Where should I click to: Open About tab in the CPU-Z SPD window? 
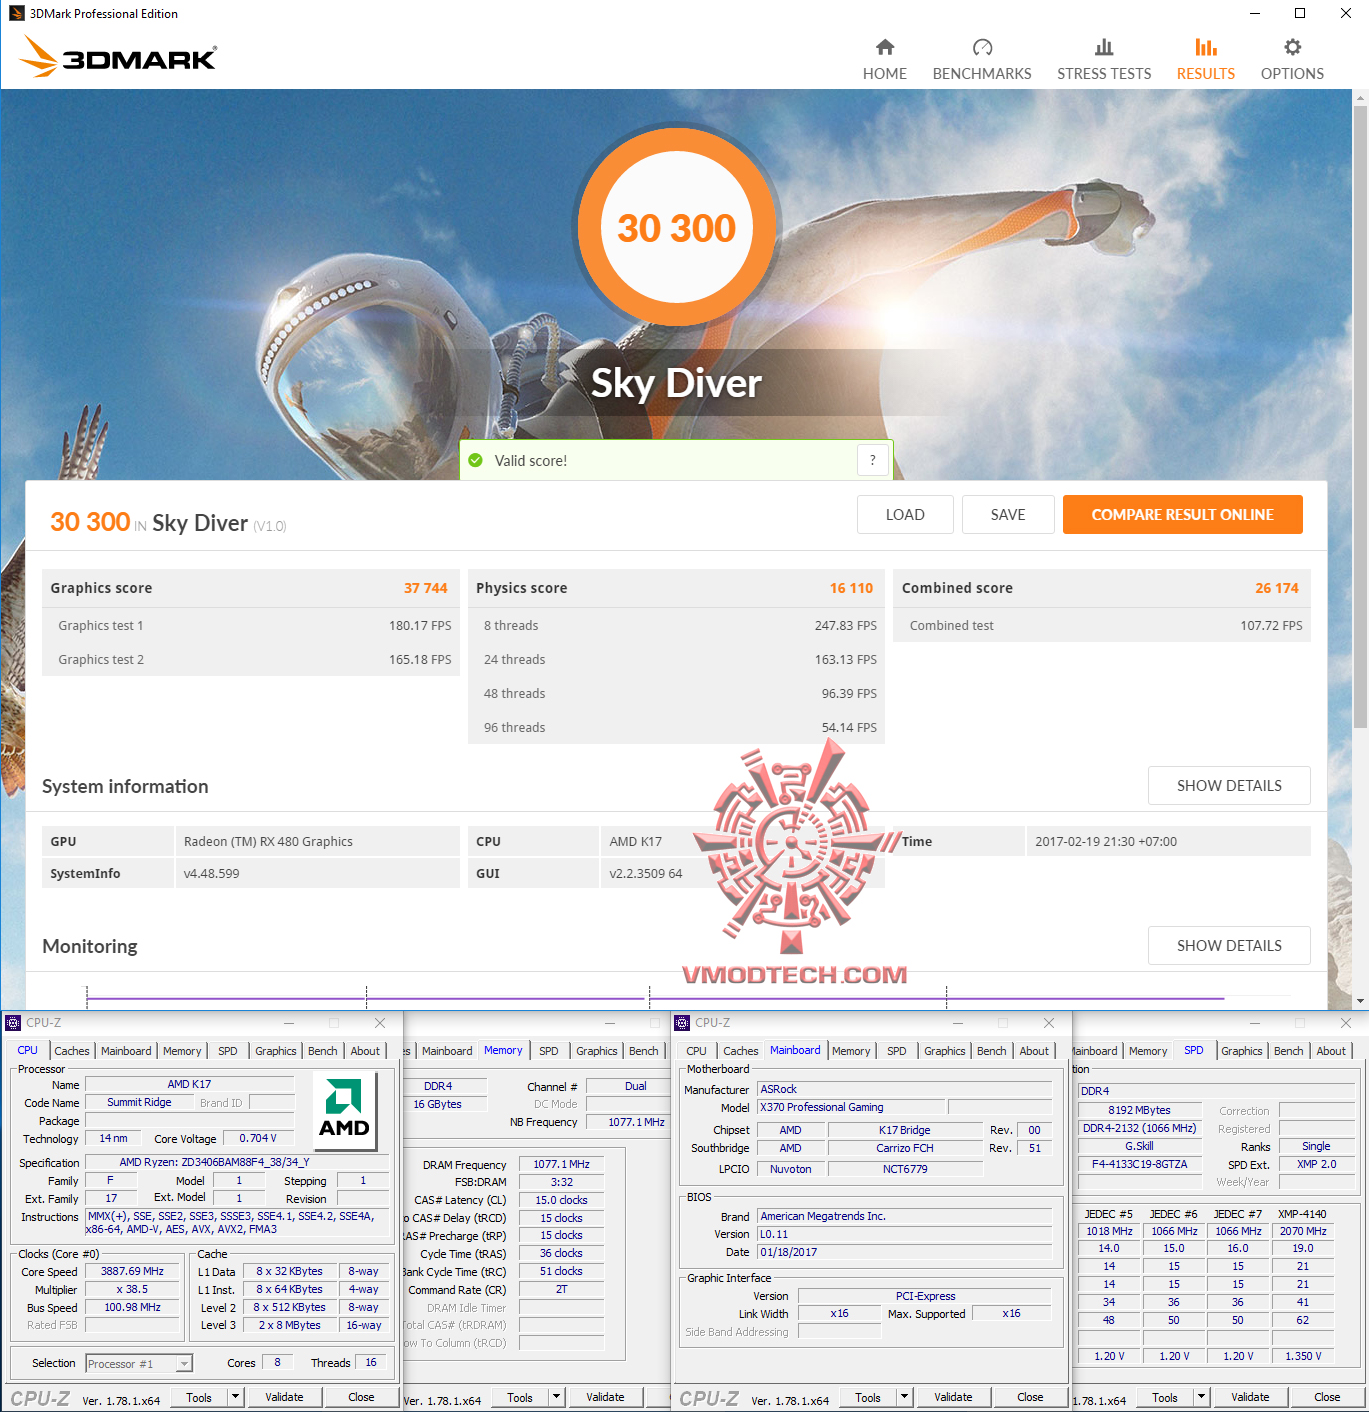click(x=1331, y=1051)
